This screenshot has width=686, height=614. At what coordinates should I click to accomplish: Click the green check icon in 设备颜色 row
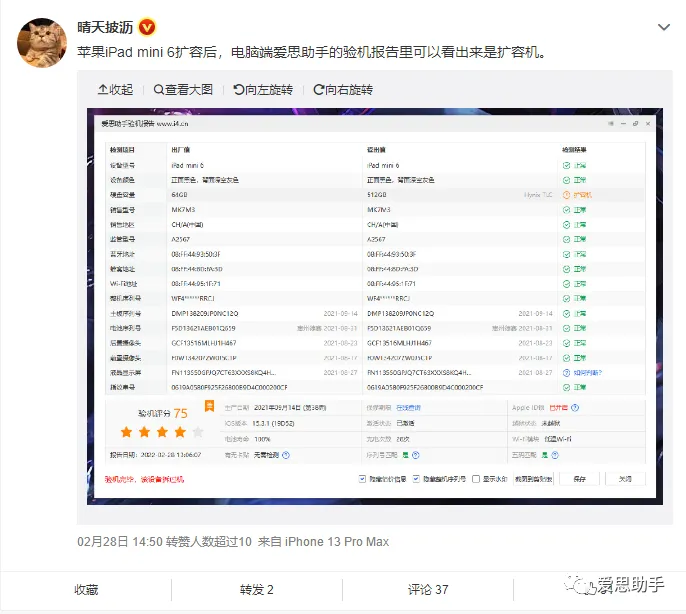566,180
